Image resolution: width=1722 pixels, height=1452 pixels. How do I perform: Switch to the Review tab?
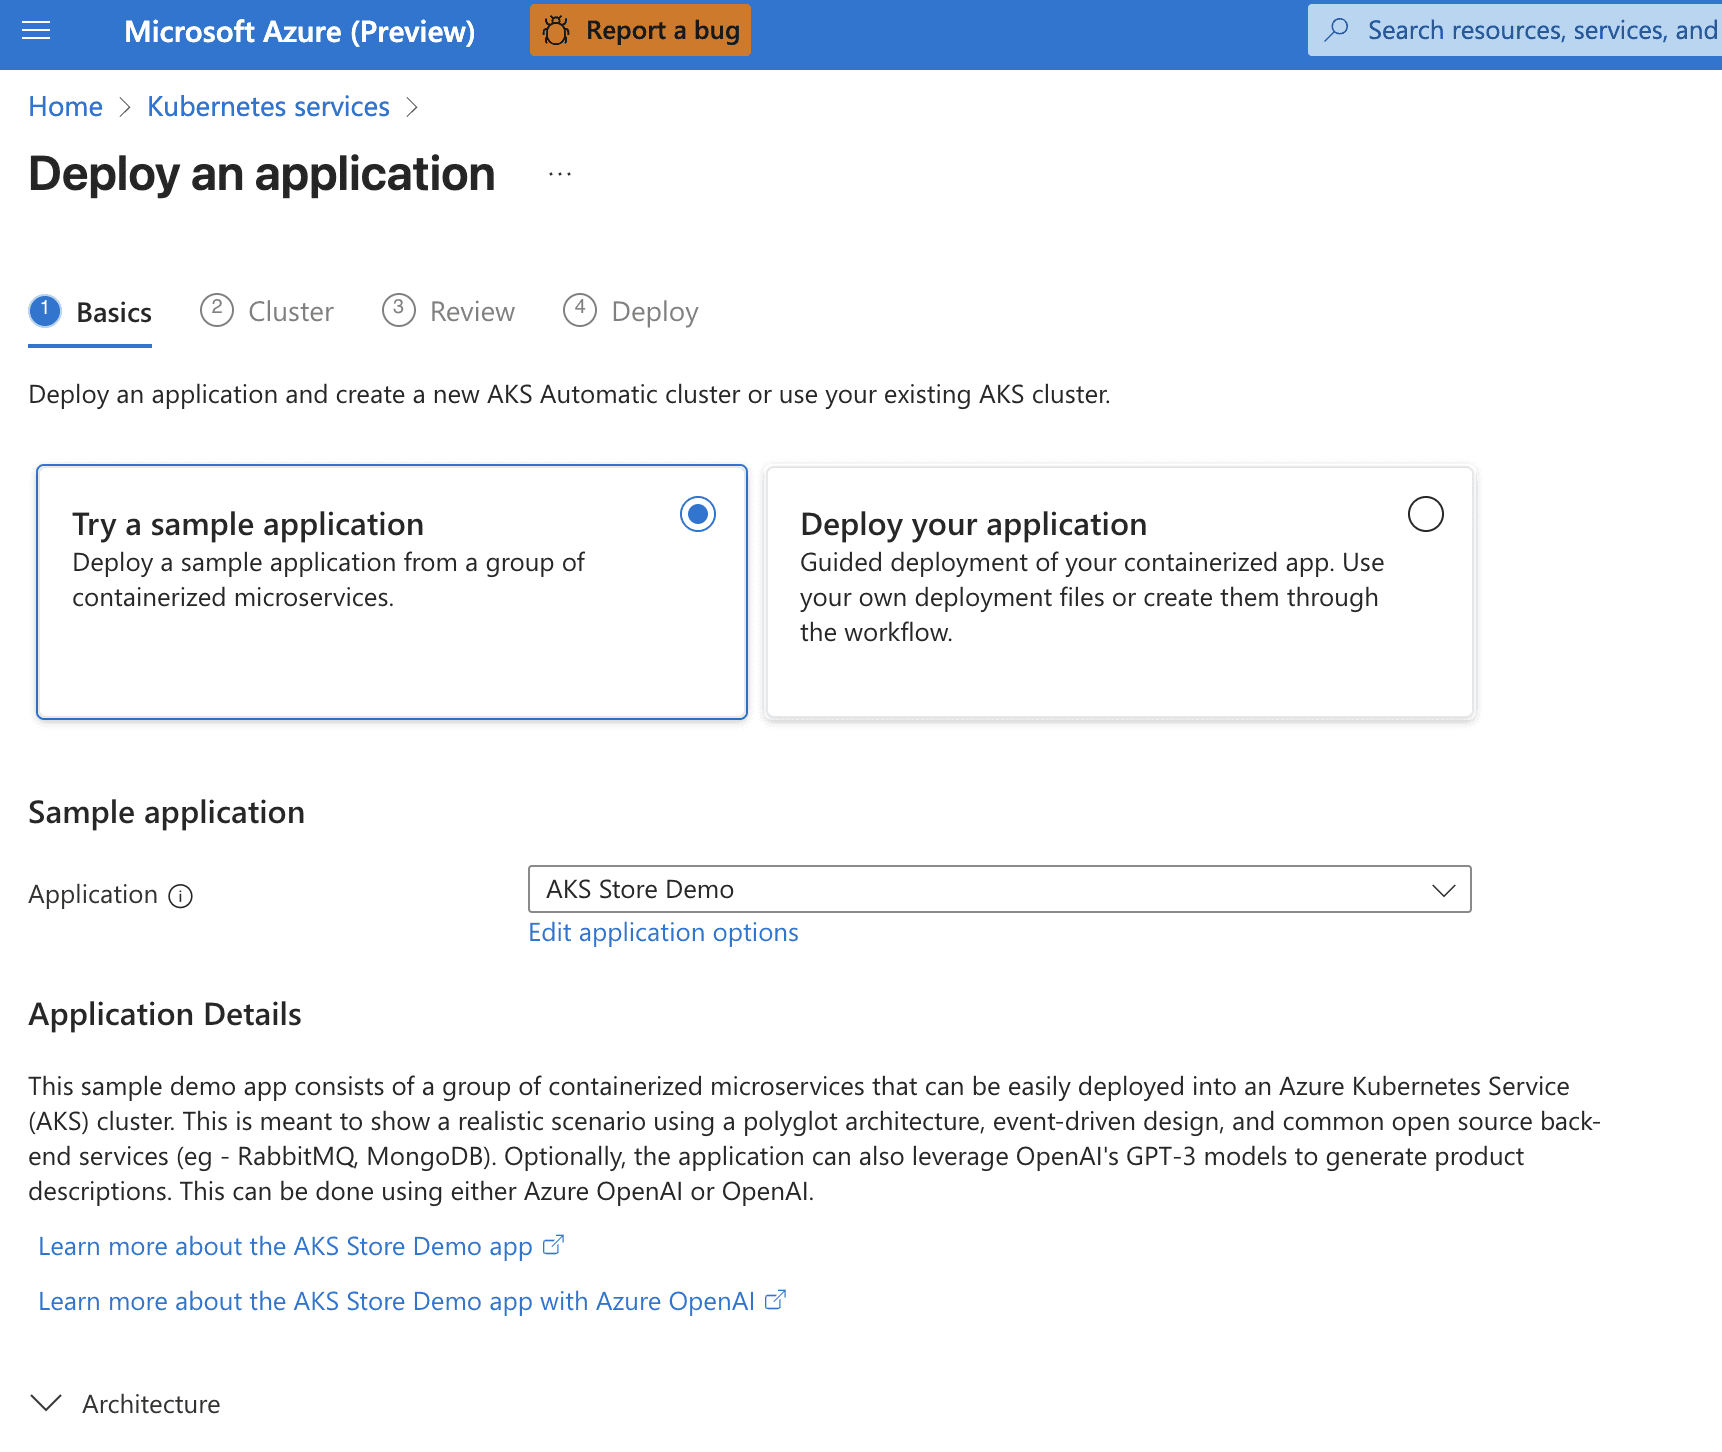449,312
